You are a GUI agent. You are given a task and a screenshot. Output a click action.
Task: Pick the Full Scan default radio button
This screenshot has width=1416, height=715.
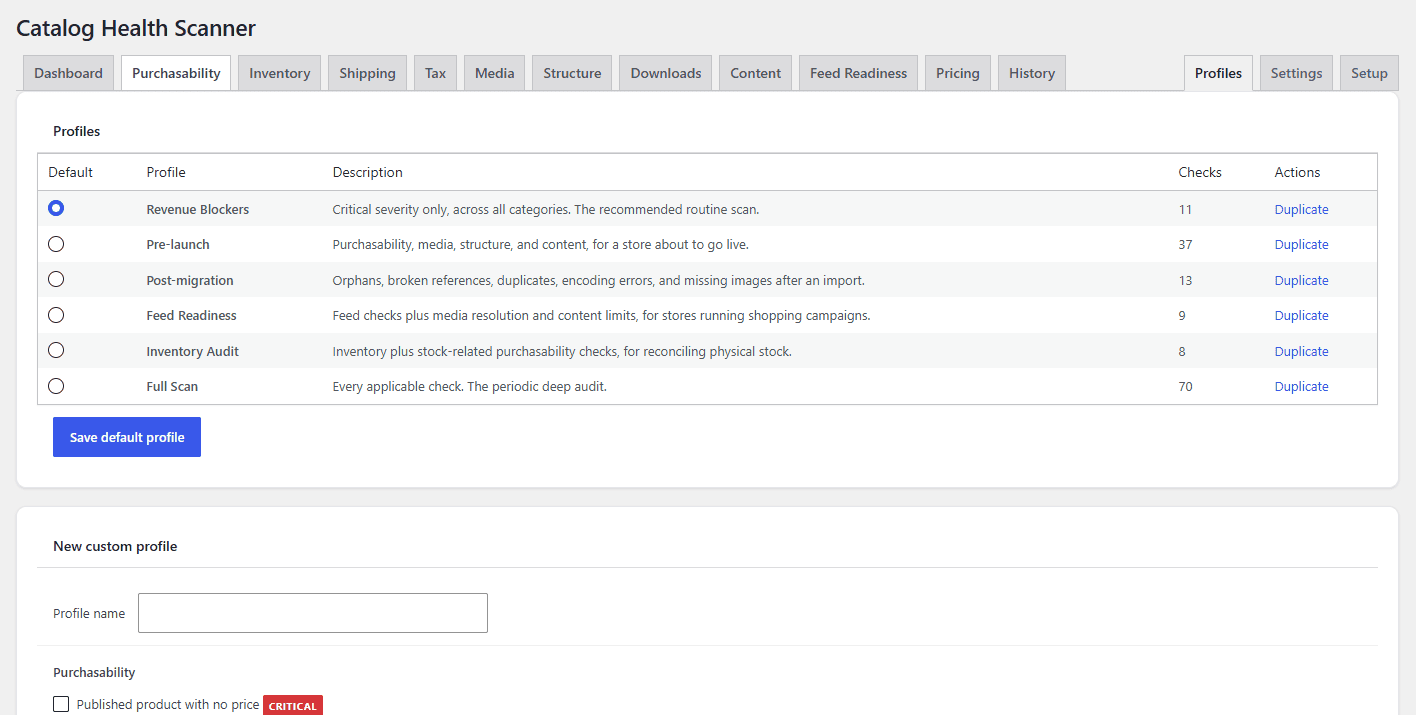pos(56,386)
